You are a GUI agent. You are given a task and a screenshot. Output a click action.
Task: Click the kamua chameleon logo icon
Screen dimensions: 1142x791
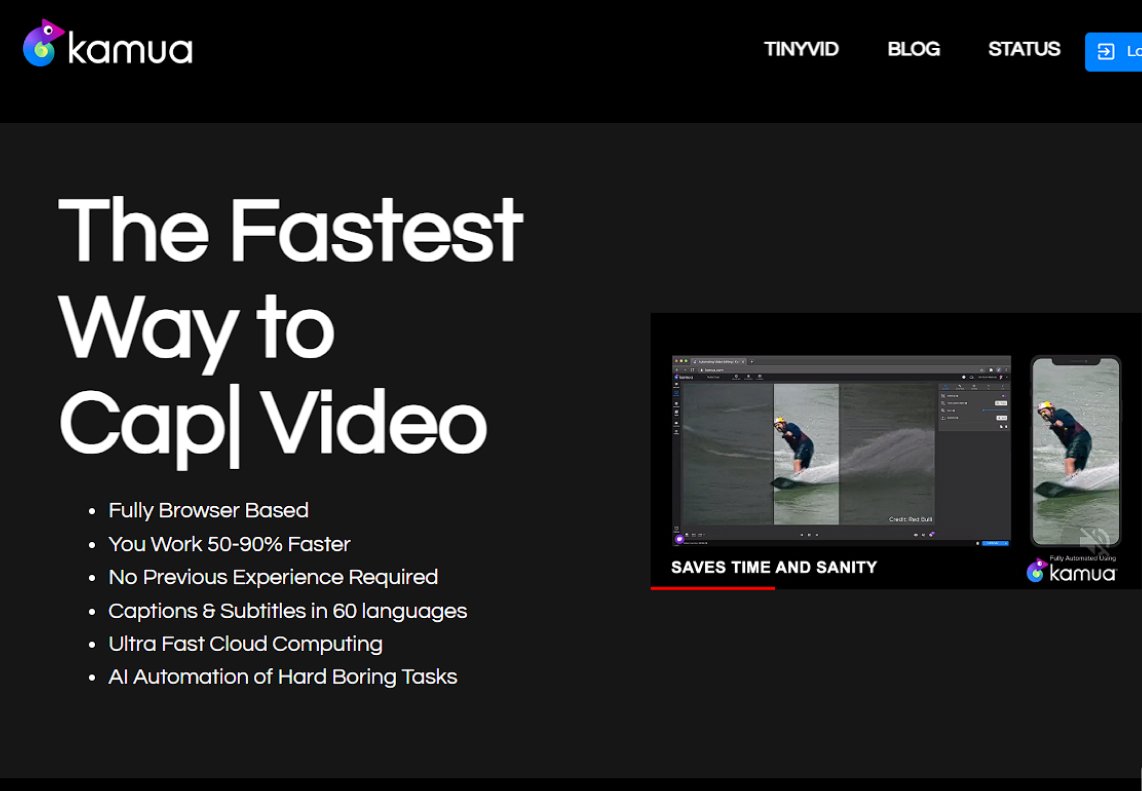[x=43, y=43]
